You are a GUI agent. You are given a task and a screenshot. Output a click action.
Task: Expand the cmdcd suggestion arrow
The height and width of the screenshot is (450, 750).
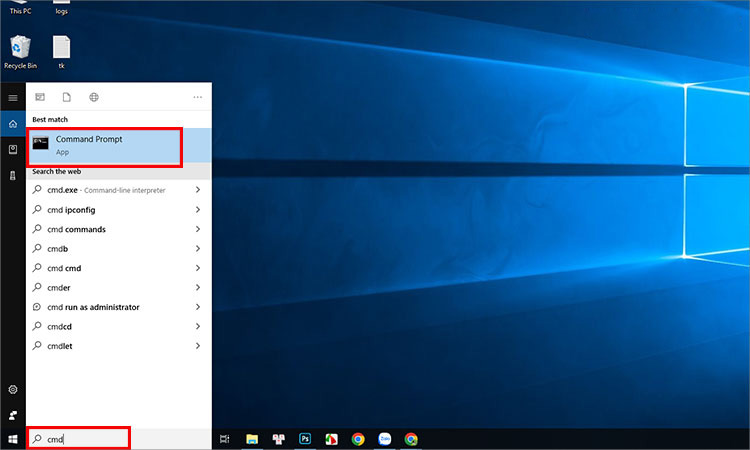click(198, 326)
